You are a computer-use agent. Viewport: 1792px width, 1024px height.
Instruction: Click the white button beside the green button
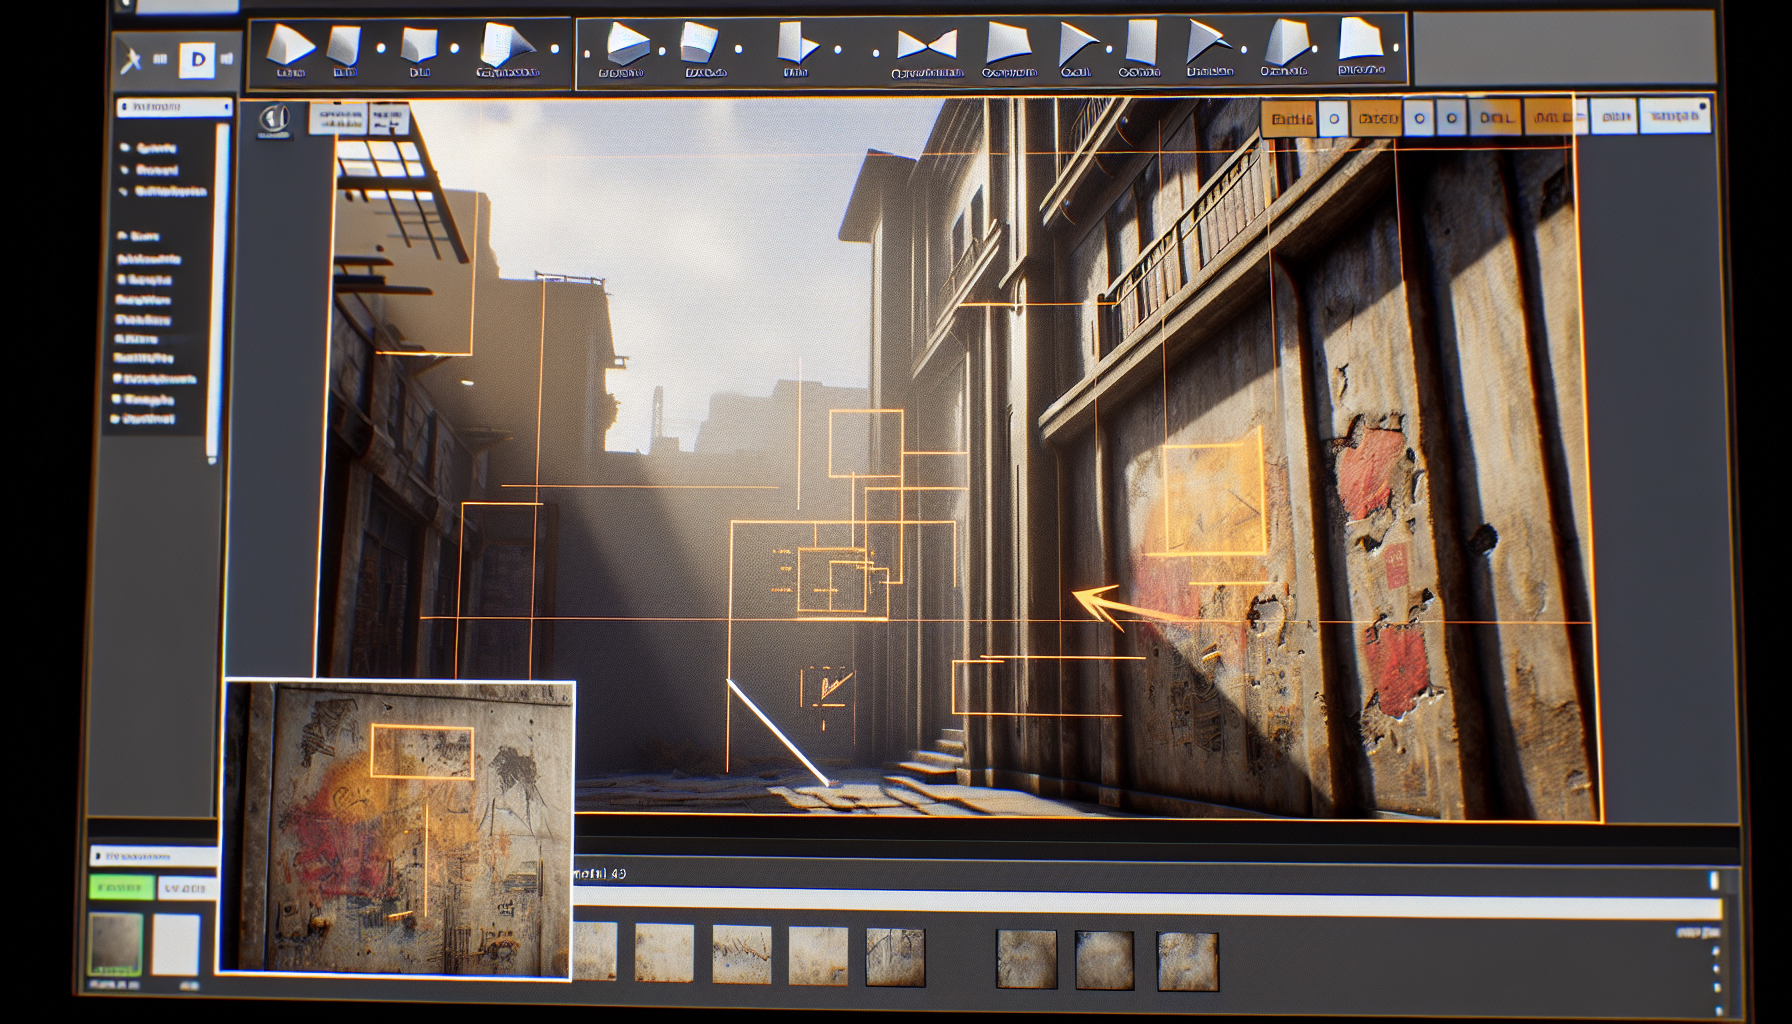click(186, 888)
